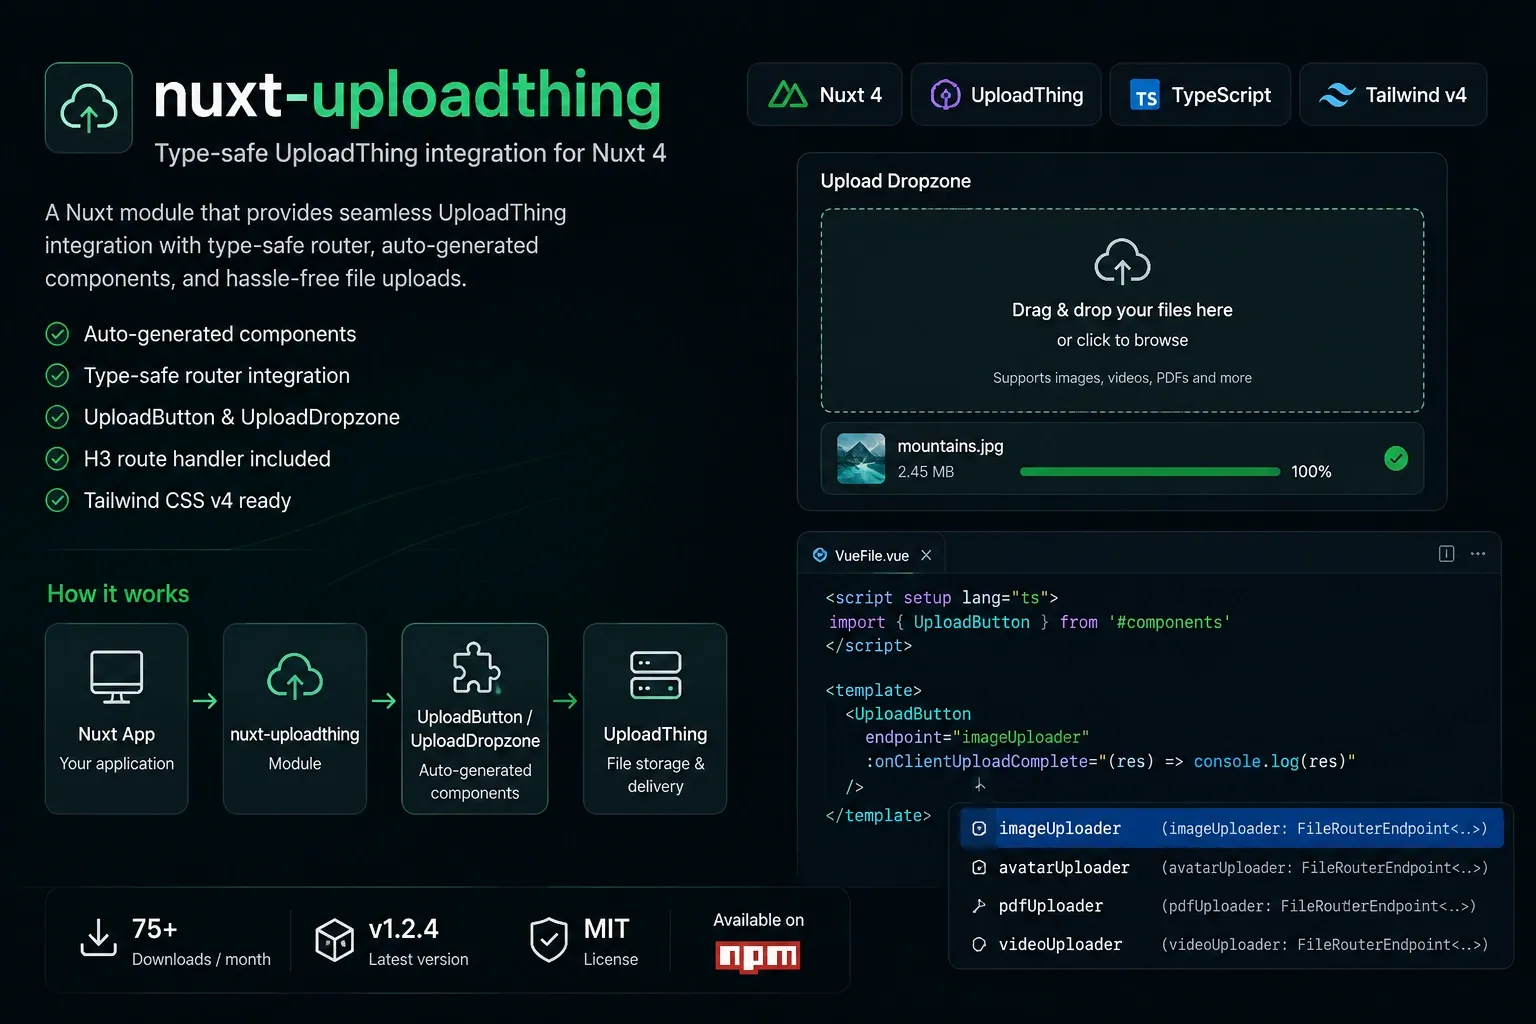
Task: Choose videoUploader from suggestions
Action: (1231, 944)
